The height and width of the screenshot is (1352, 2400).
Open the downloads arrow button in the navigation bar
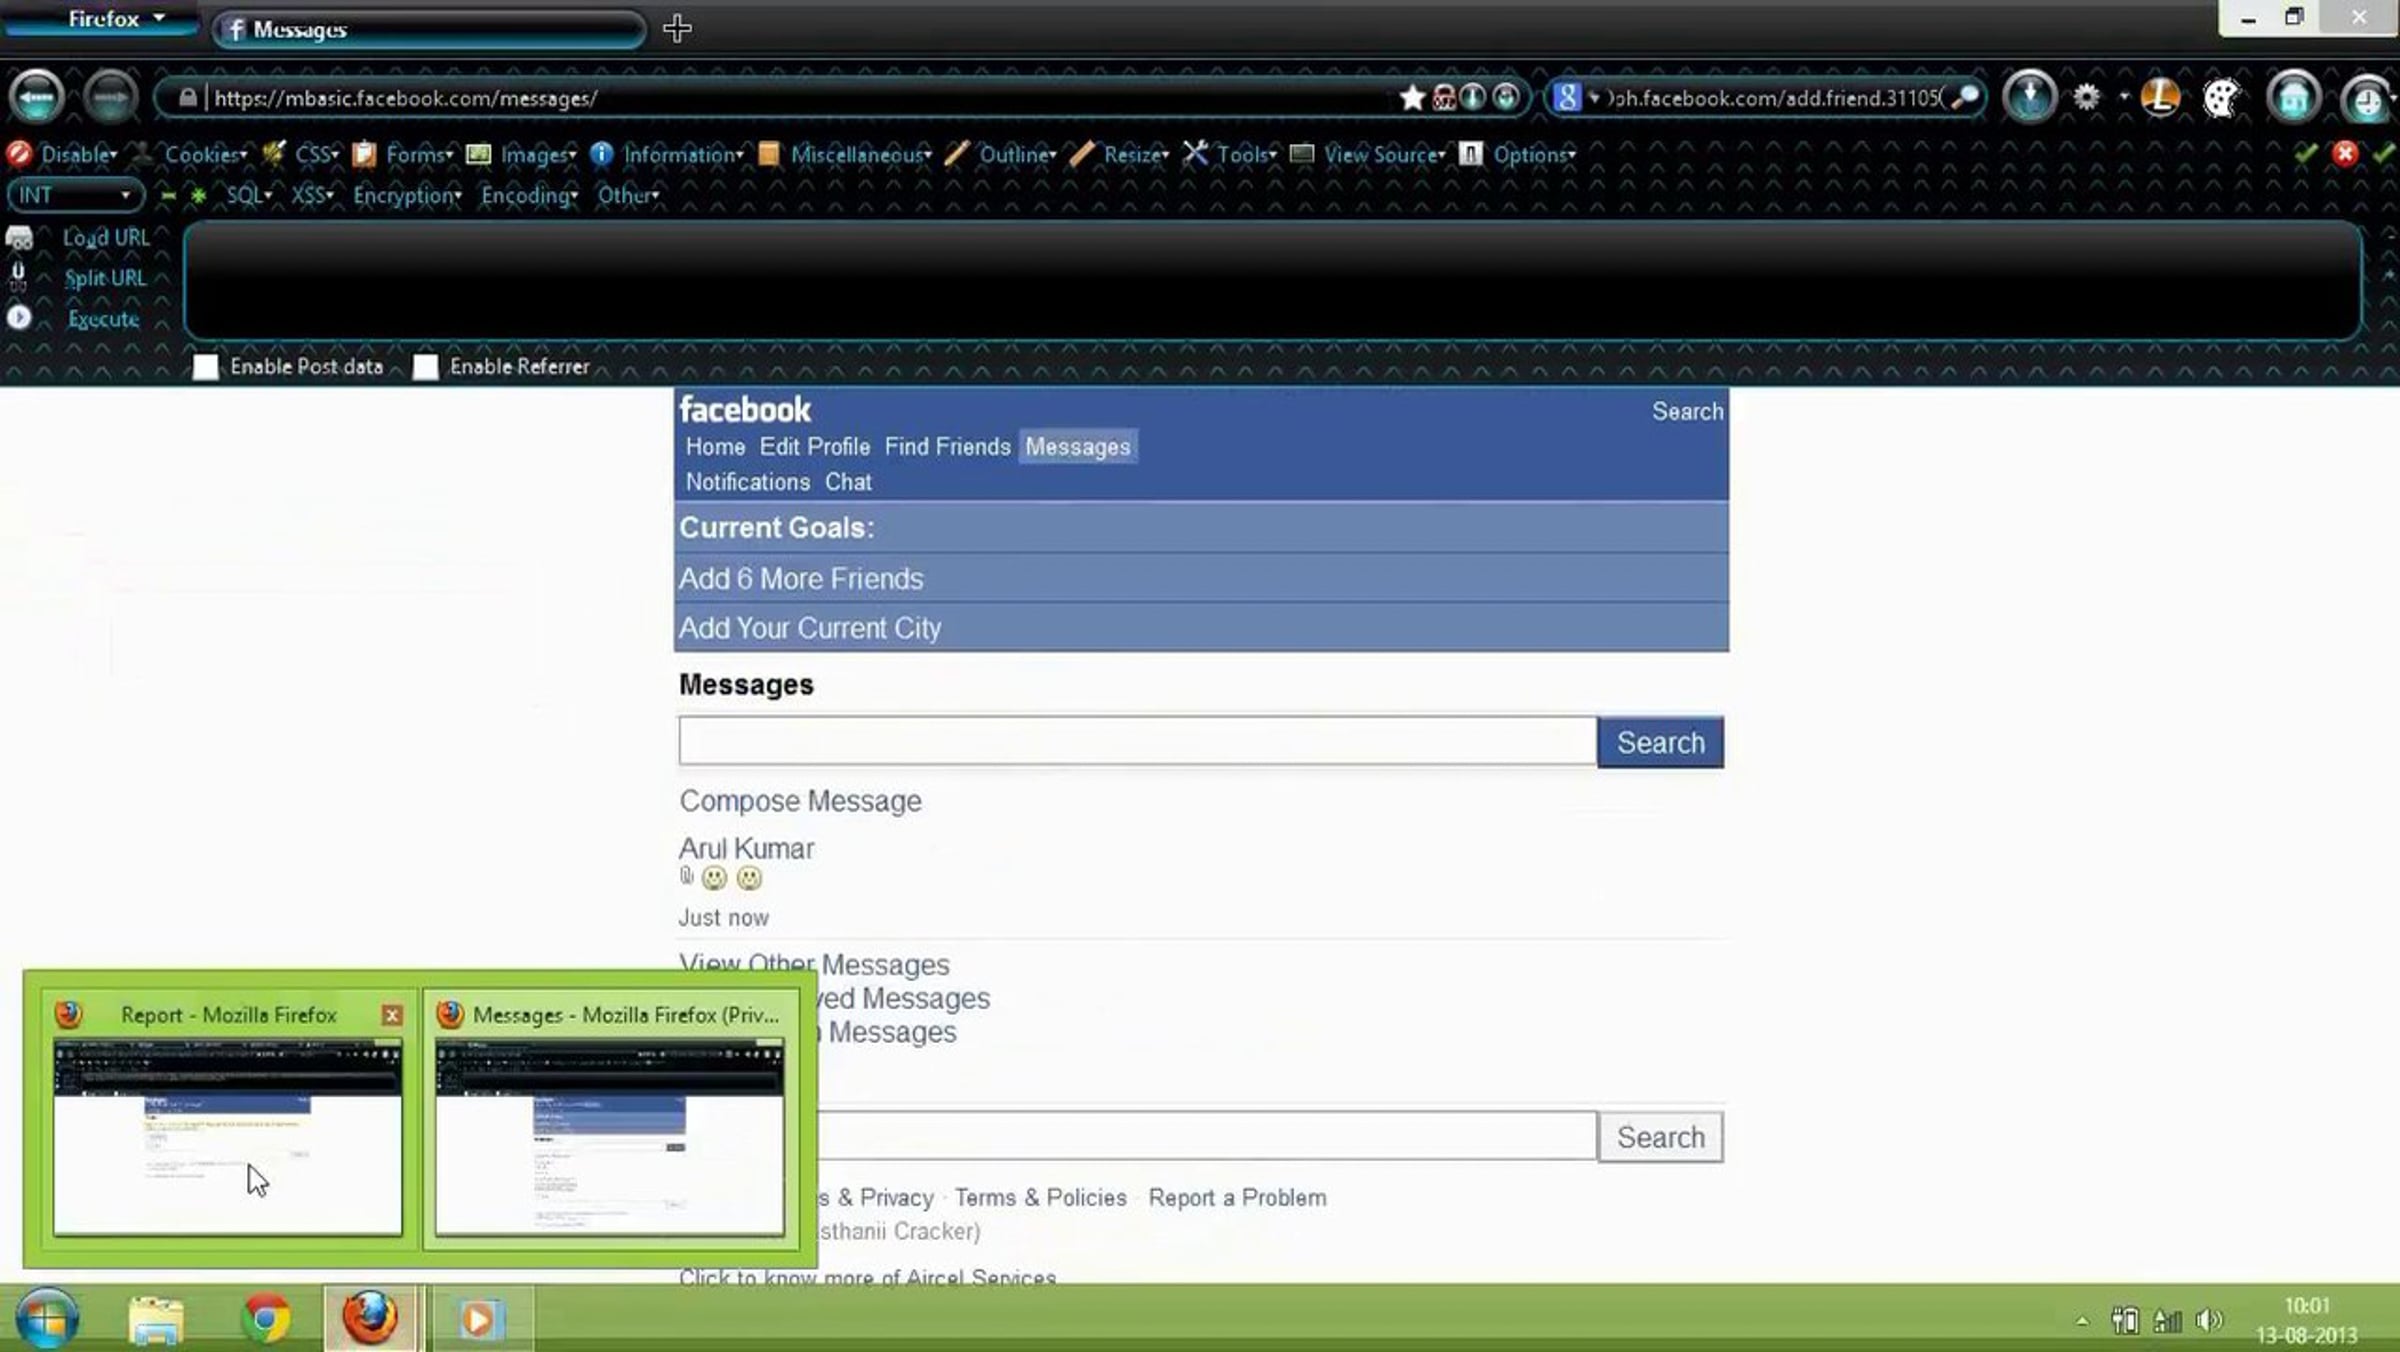click(x=2029, y=97)
